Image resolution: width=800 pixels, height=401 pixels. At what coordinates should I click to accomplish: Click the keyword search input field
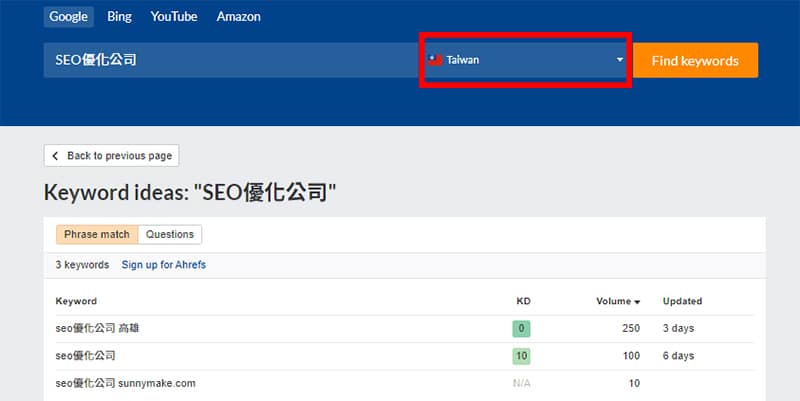pos(230,60)
